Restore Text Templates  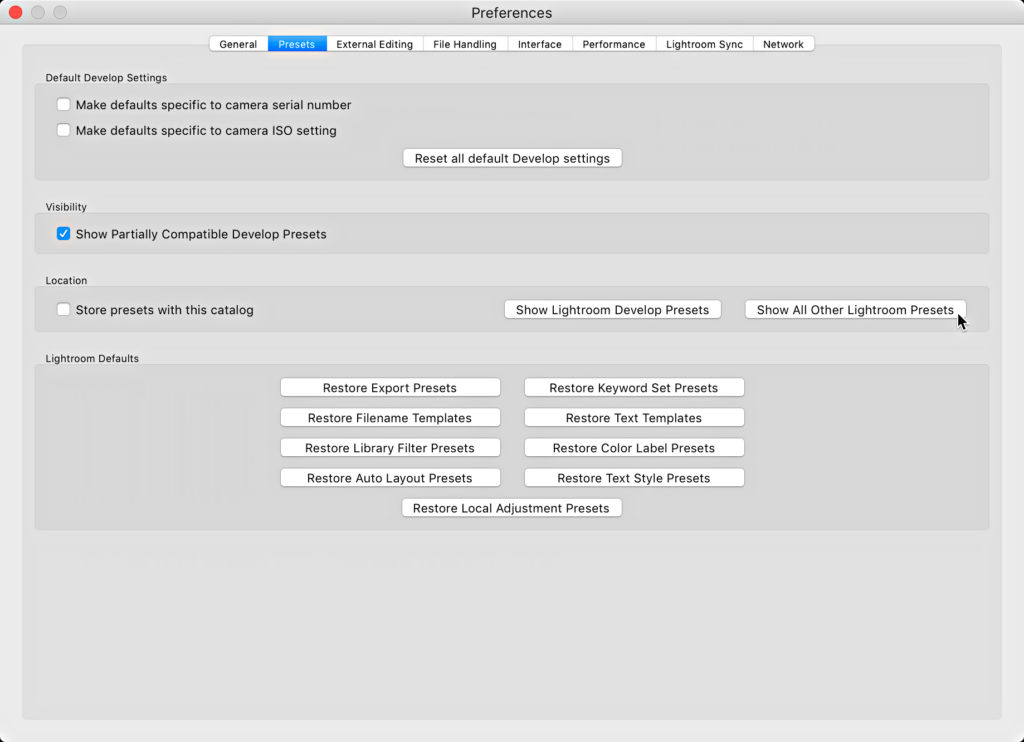(x=633, y=417)
